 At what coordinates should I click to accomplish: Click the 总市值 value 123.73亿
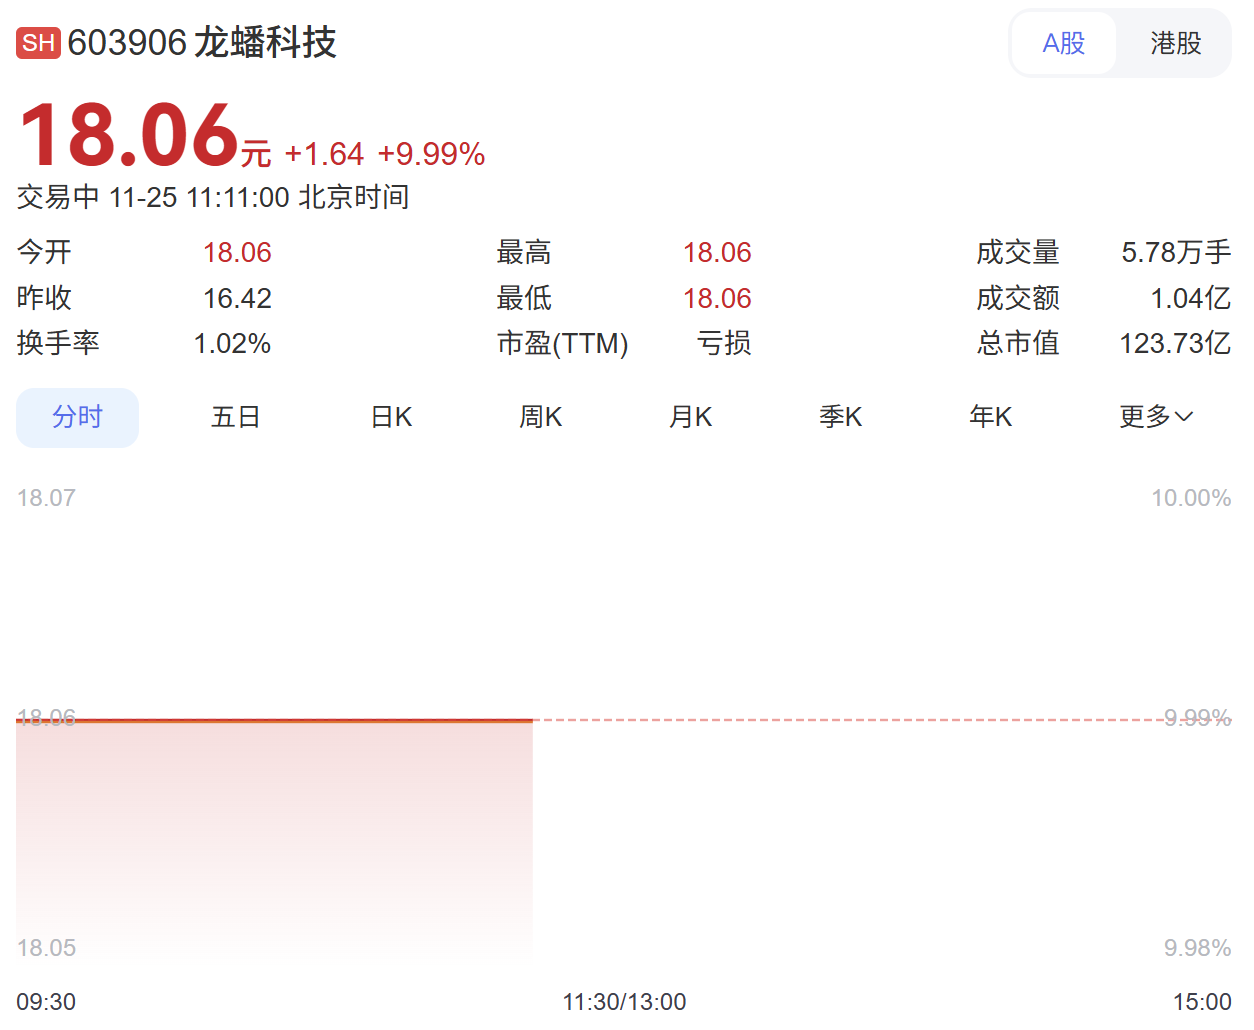[x=1174, y=343]
